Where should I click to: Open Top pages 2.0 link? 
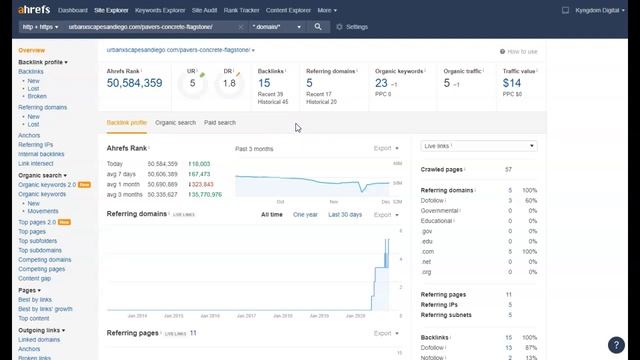(x=37, y=222)
